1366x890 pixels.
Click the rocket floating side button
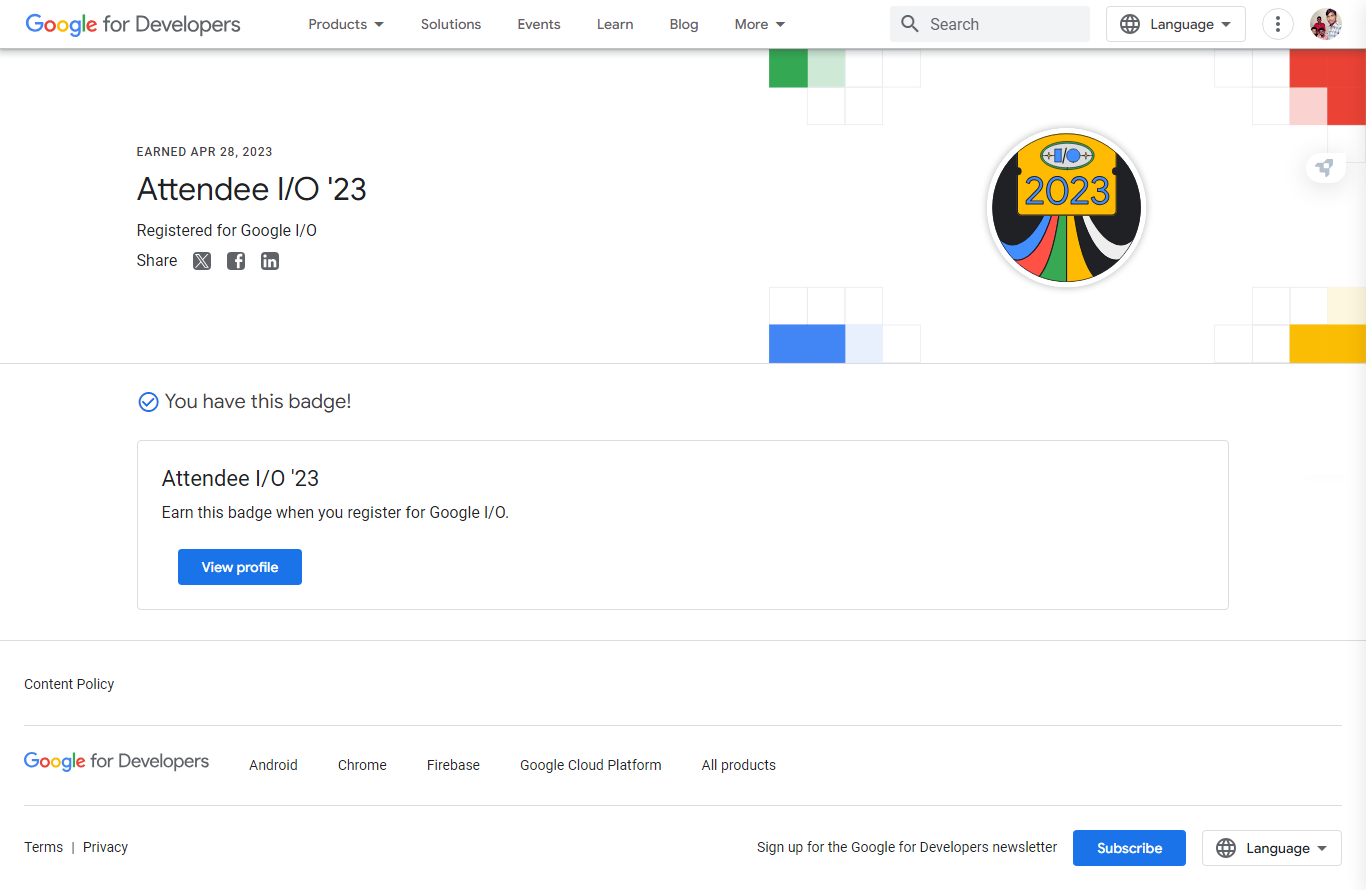(1325, 168)
